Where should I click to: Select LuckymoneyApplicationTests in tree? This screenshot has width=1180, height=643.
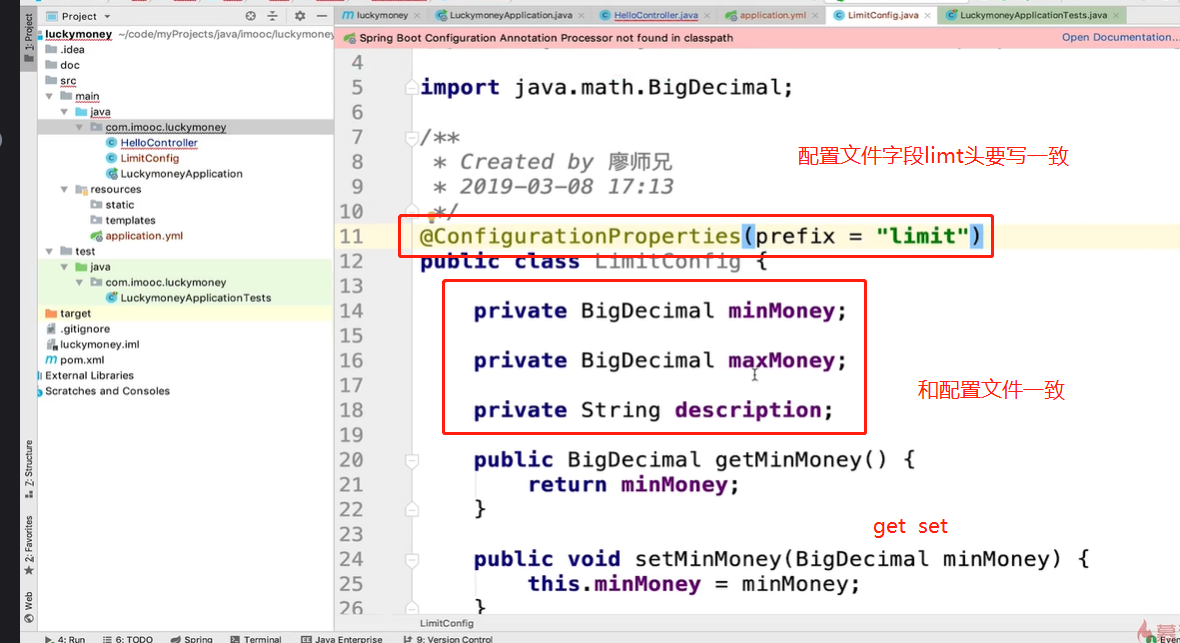tap(196, 297)
